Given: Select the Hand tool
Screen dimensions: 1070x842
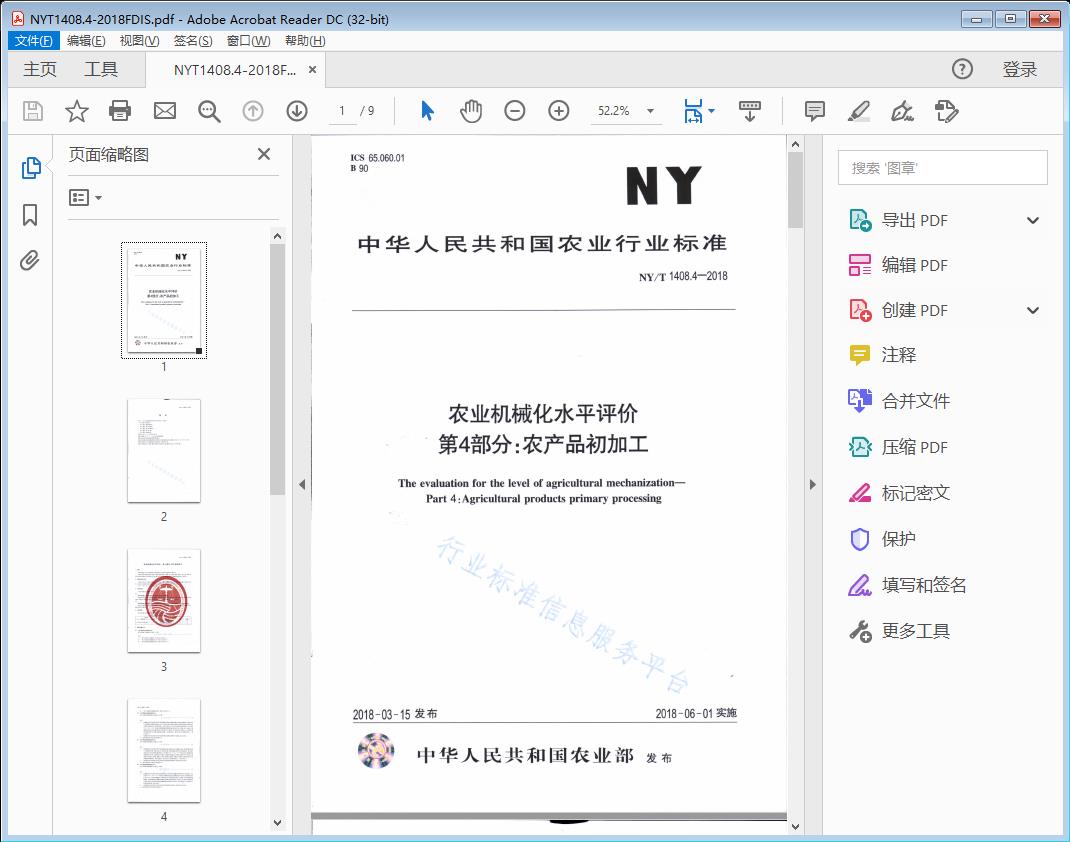Looking at the screenshot, I should pyautogui.click(x=469, y=111).
